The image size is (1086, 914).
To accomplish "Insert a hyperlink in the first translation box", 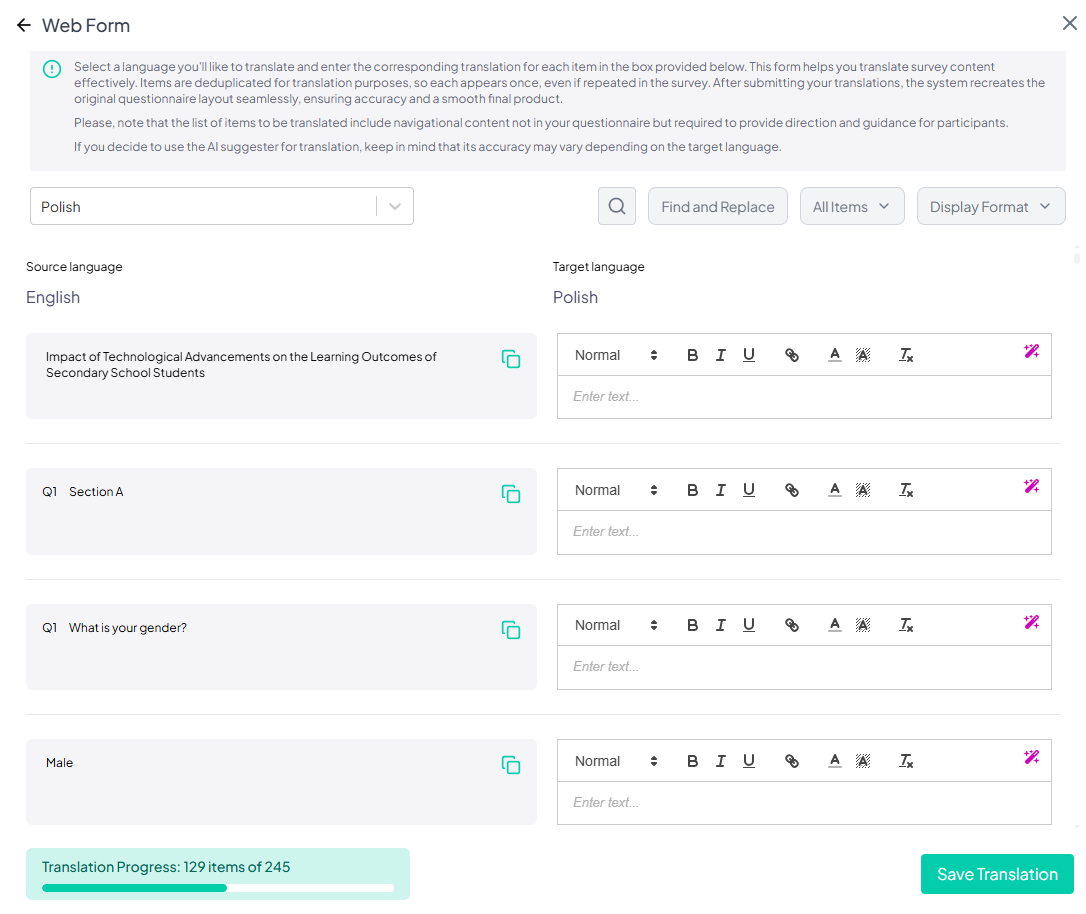I will pyautogui.click(x=791, y=355).
